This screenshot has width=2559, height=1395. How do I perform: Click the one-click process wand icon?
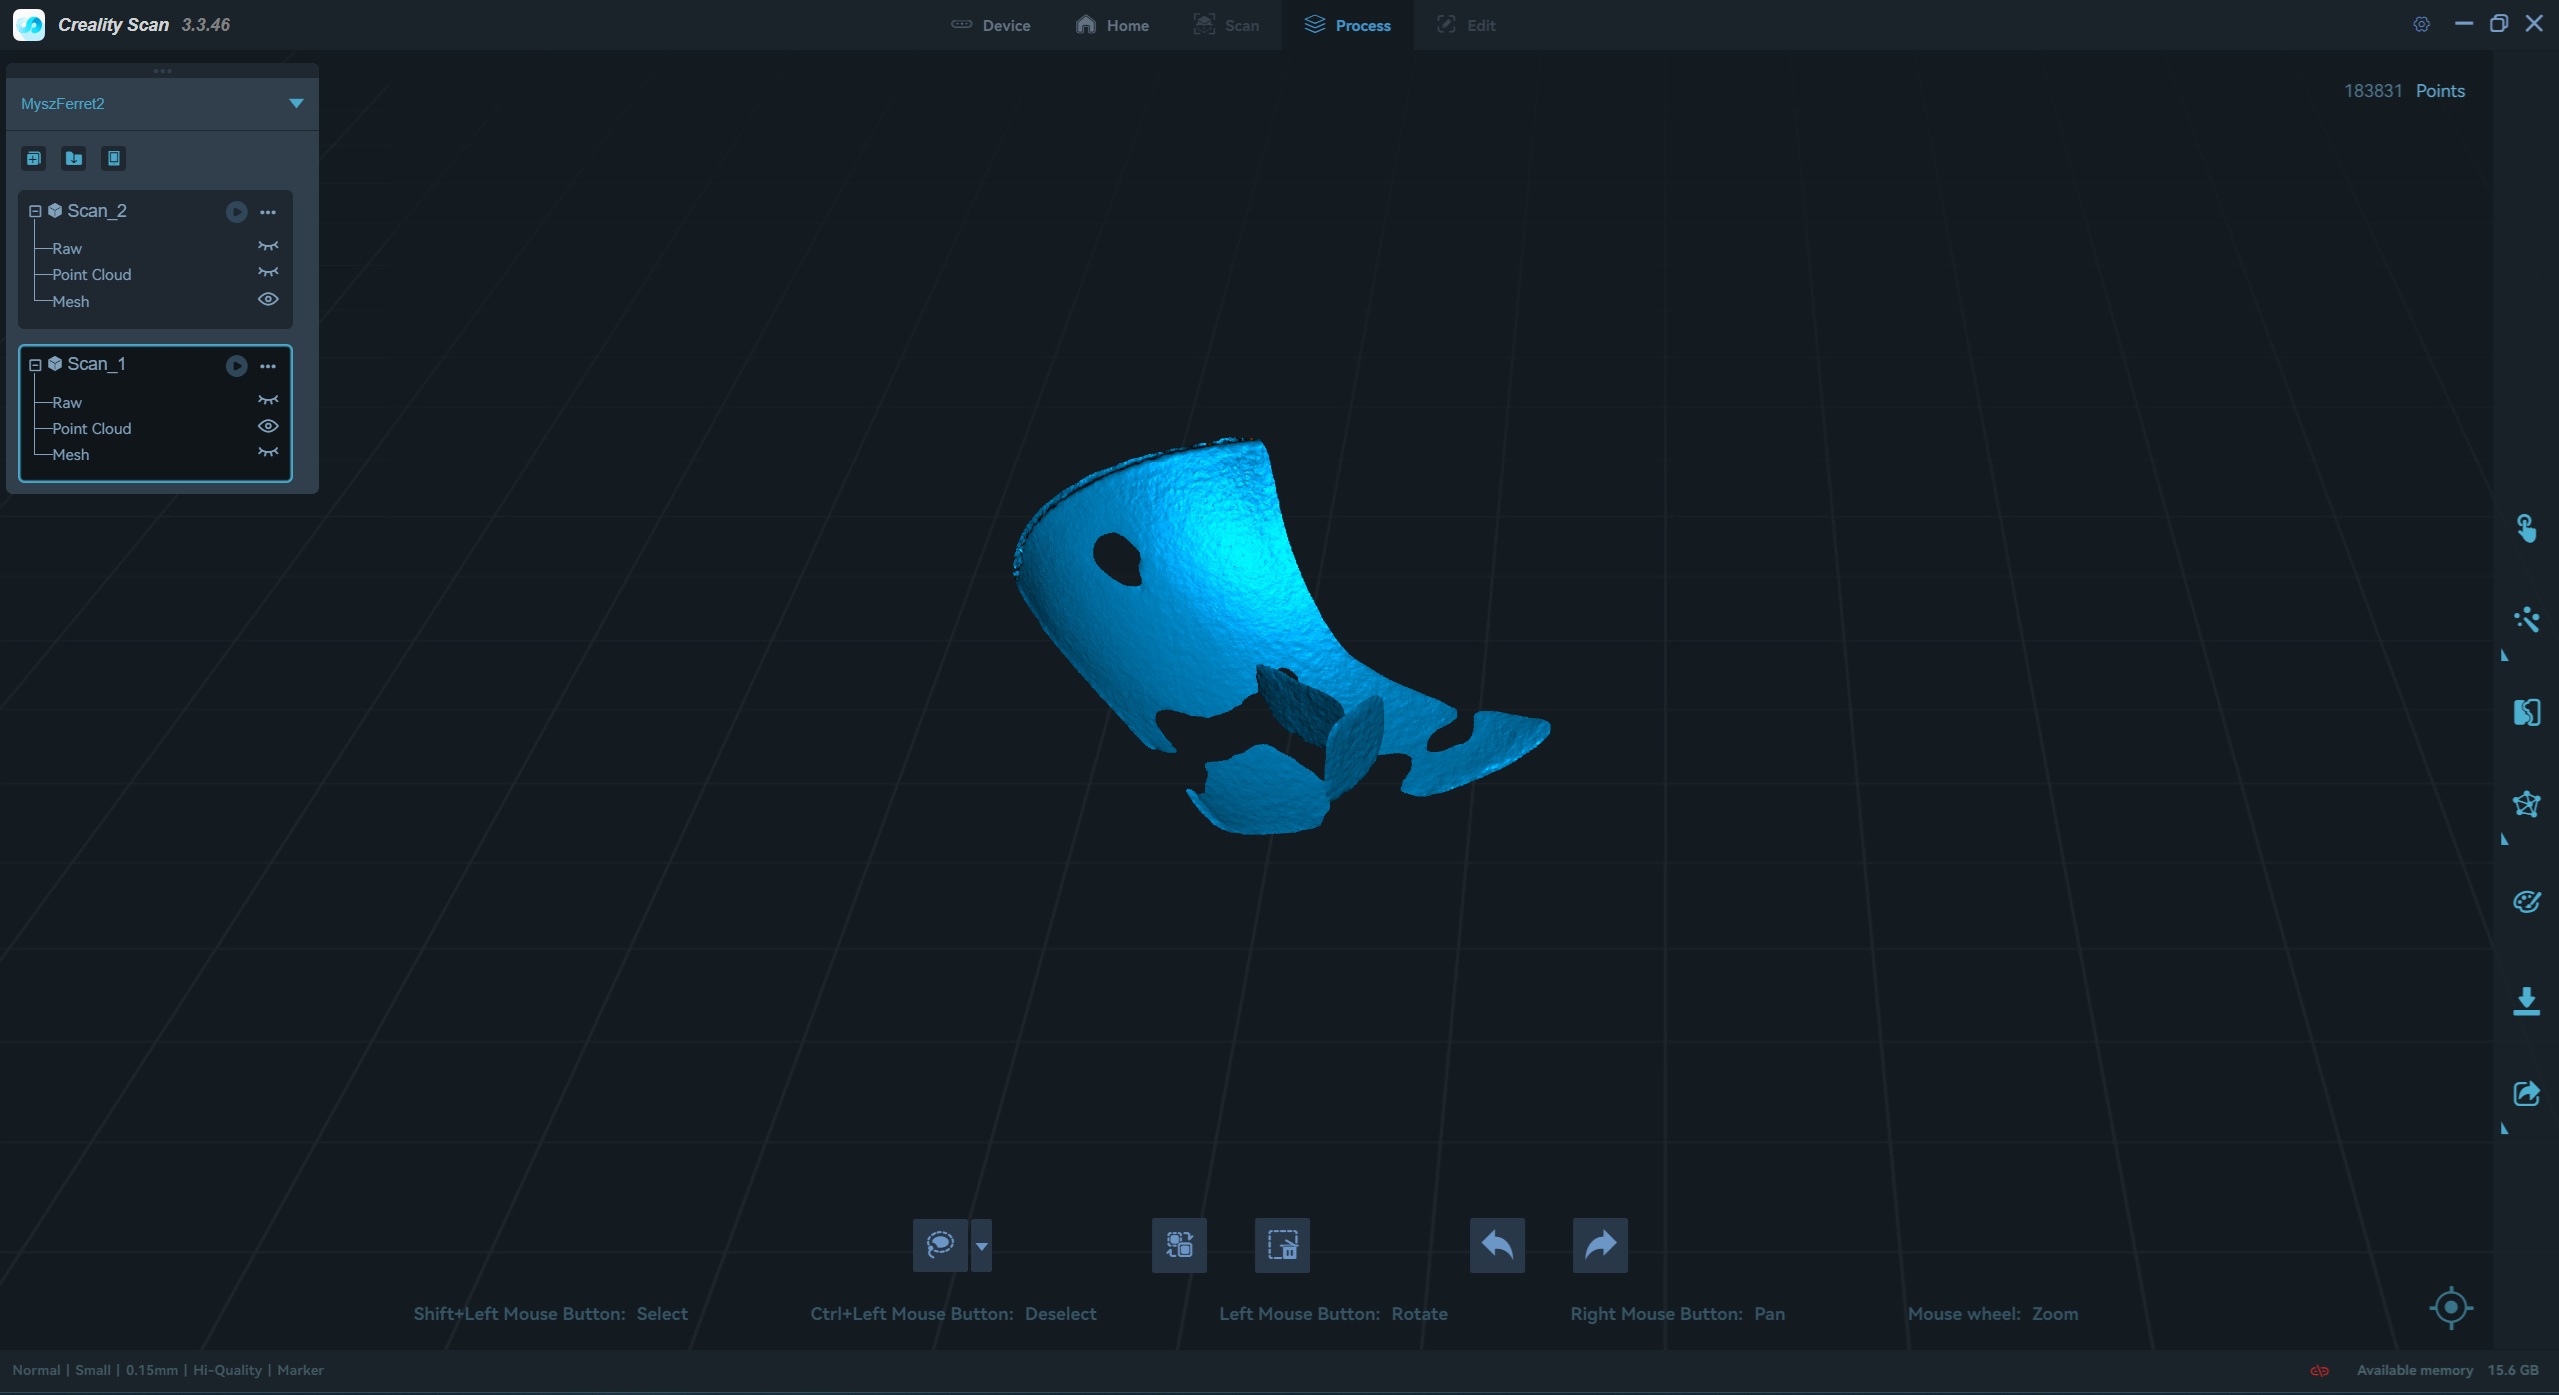tap(2525, 620)
